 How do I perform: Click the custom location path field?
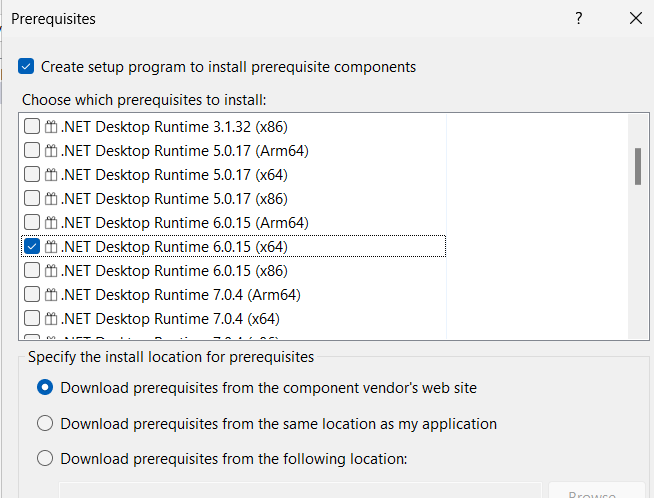click(300, 492)
